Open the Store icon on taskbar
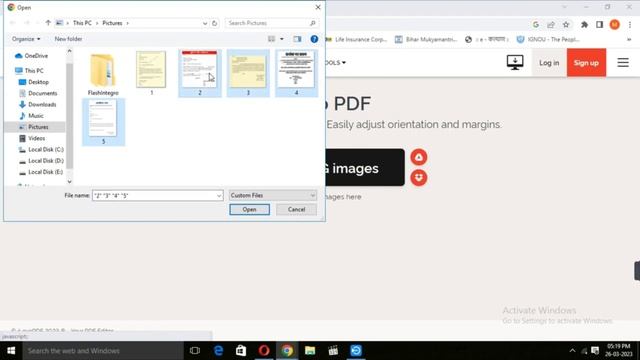 click(x=241, y=351)
